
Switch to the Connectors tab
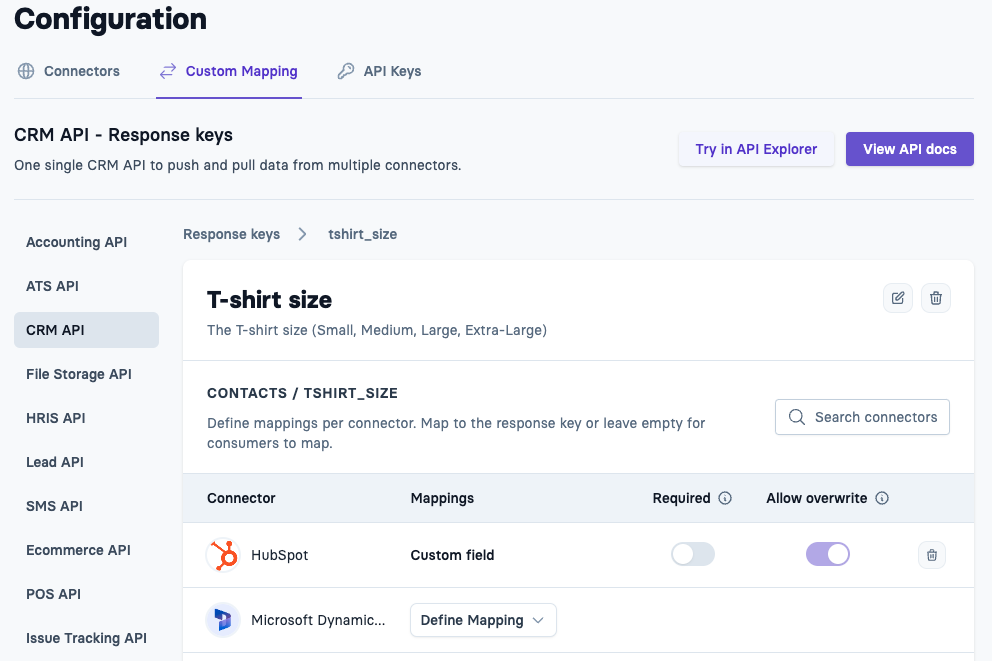click(x=69, y=71)
